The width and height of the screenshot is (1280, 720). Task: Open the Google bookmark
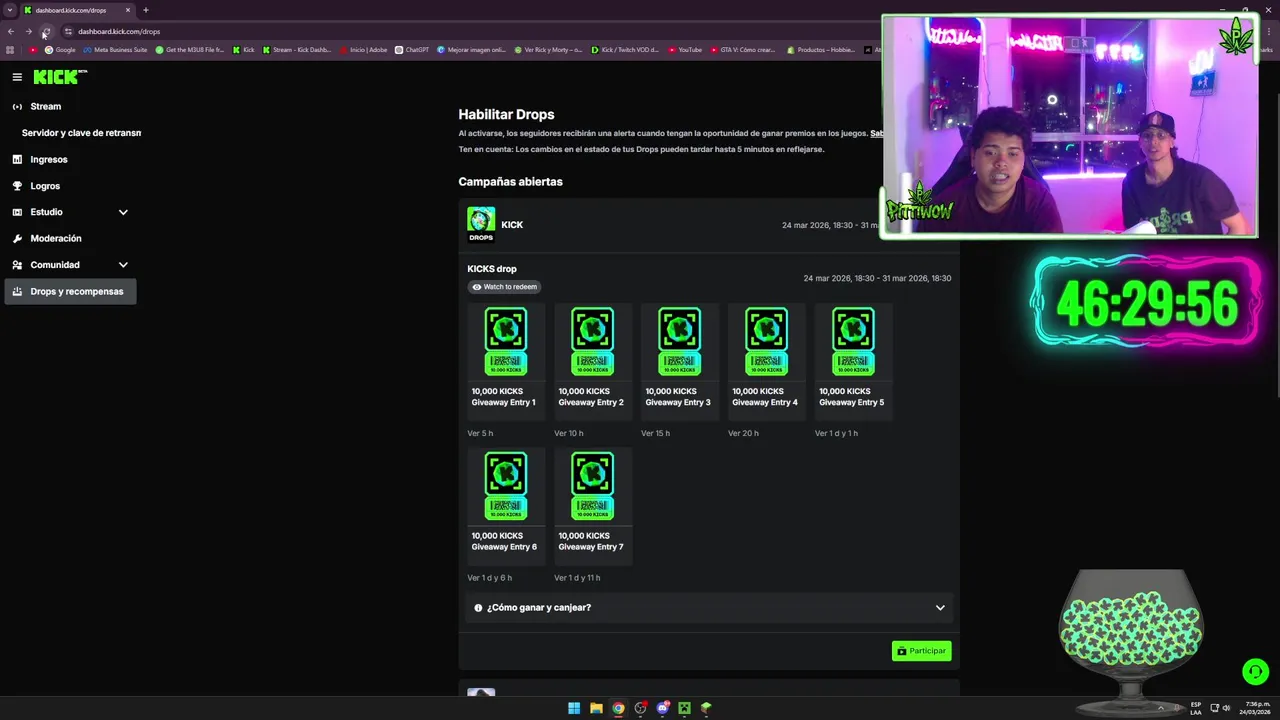[60, 50]
